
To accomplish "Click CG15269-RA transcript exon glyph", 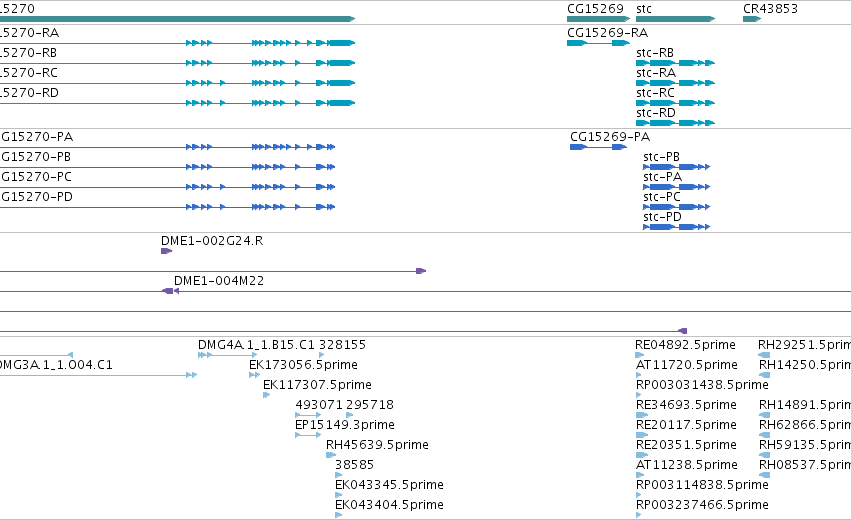I will (599, 43).
